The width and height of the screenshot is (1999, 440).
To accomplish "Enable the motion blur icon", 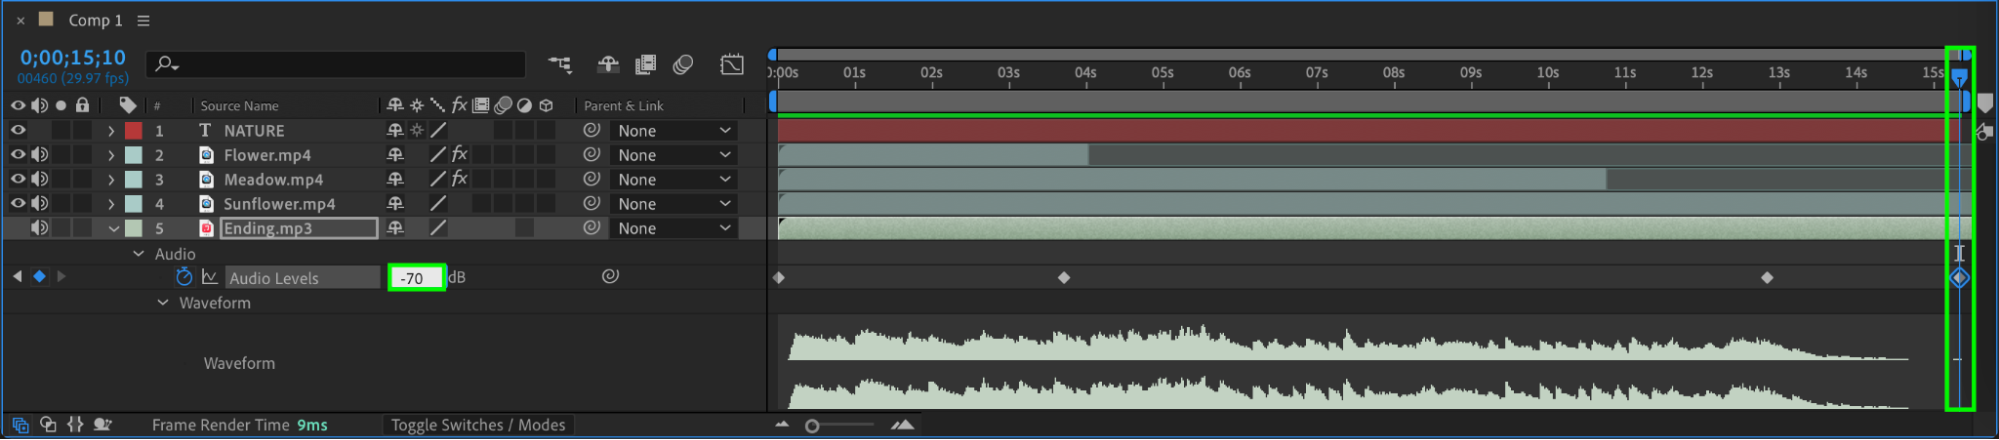I will pyautogui.click(x=683, y=65).
